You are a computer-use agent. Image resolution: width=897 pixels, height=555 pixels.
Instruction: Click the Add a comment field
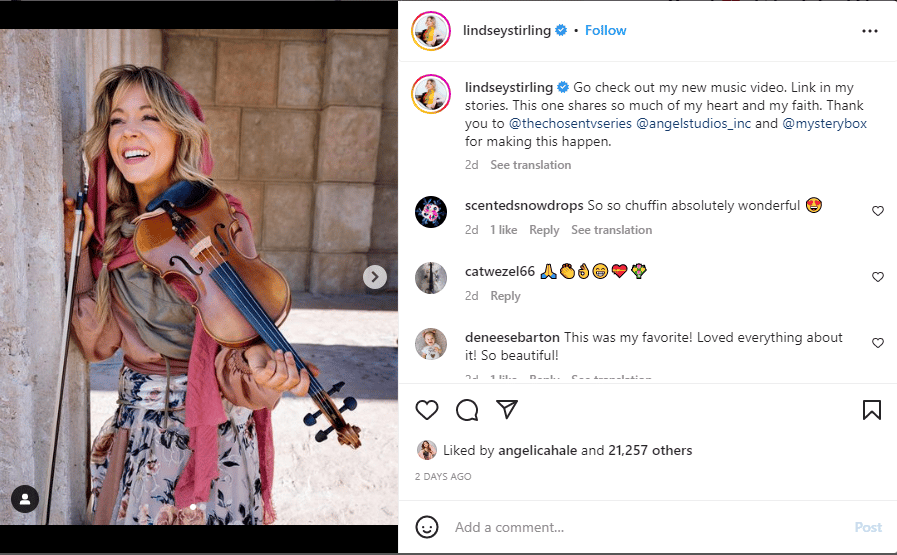point(640,527)
